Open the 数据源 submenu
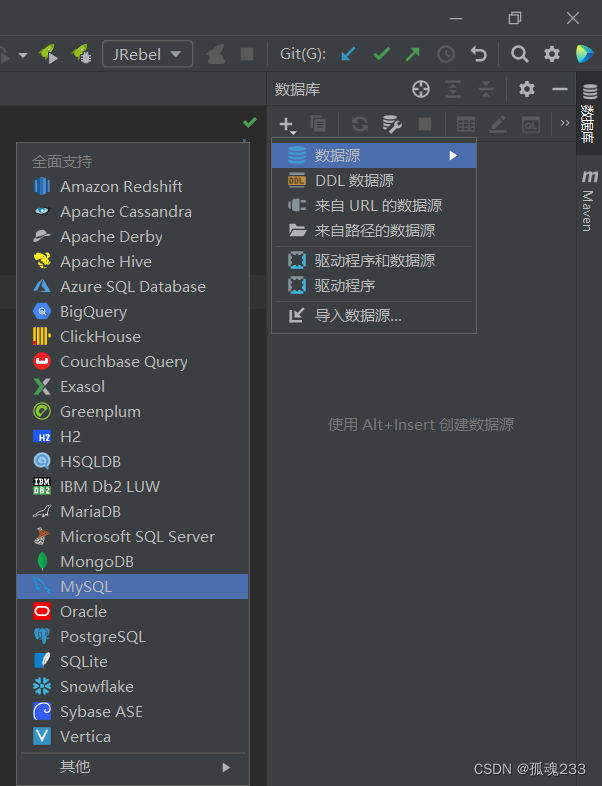 point(374,155)
